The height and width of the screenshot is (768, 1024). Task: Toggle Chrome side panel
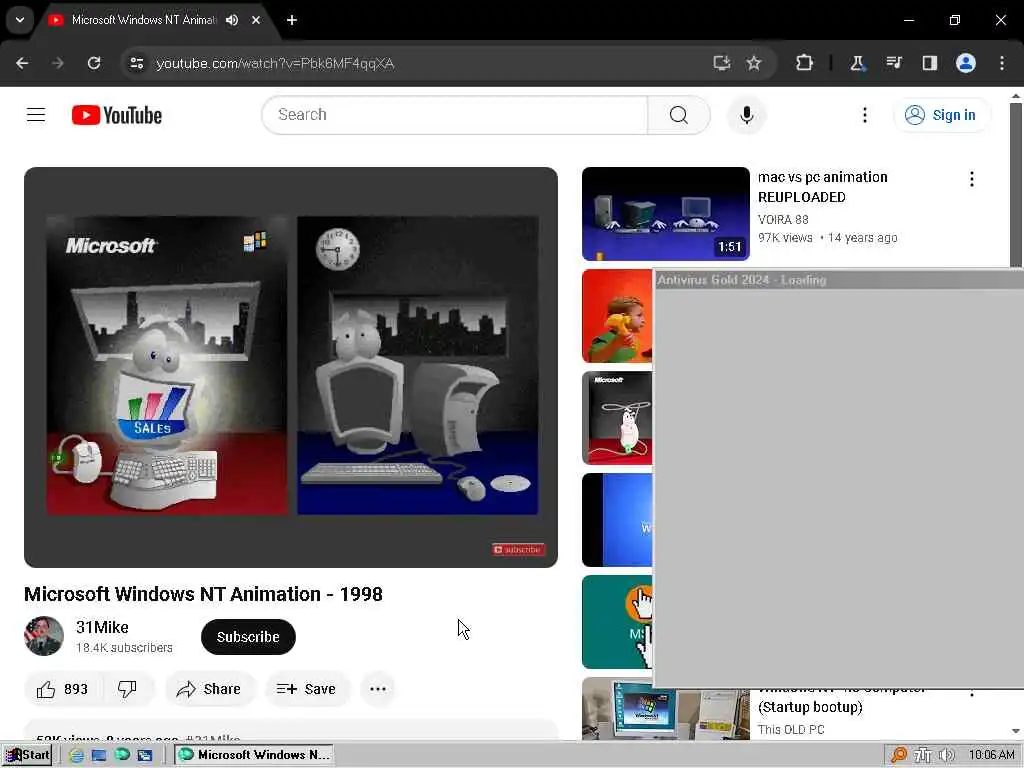[x=929, y=63]
